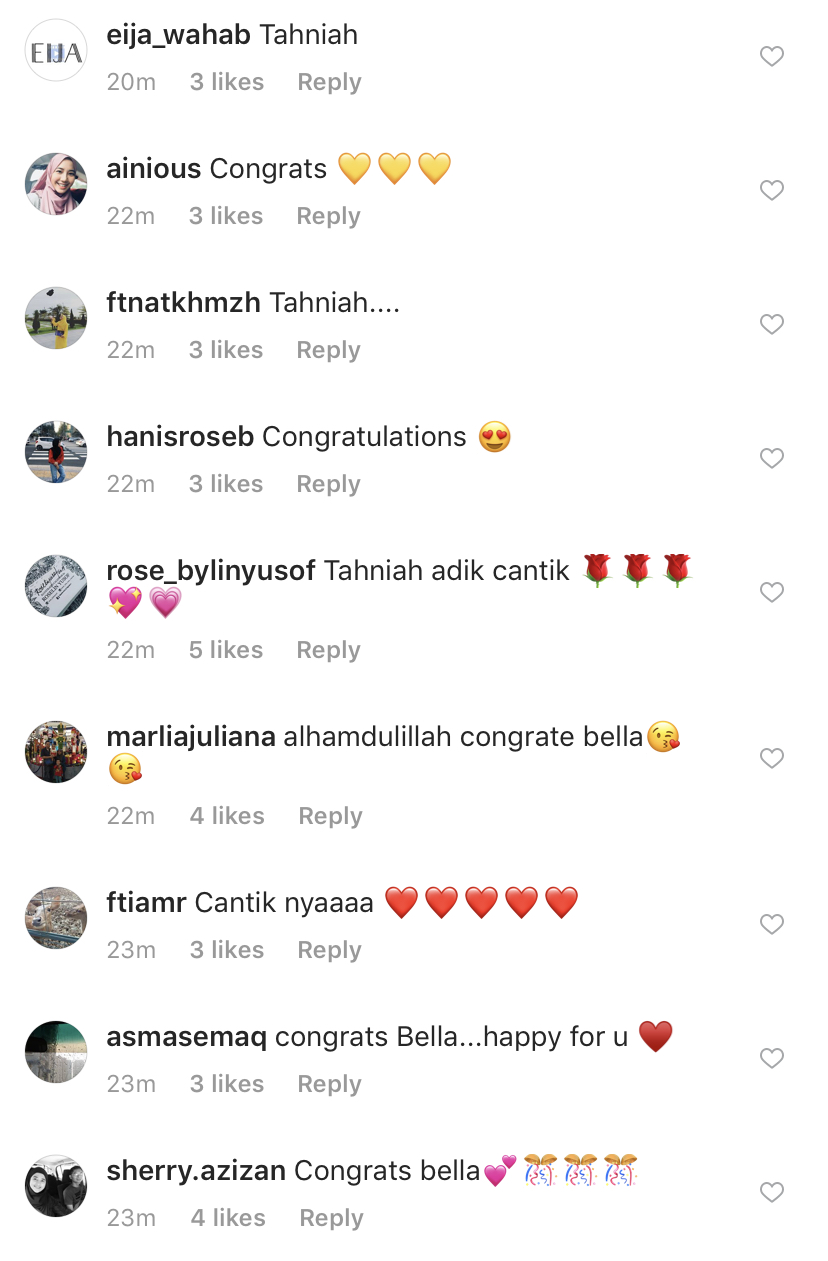Tap heart on ainious's Congrats comment
Image resolution: width=828 pixels, height=1261 pixels.
click(772, 191)
